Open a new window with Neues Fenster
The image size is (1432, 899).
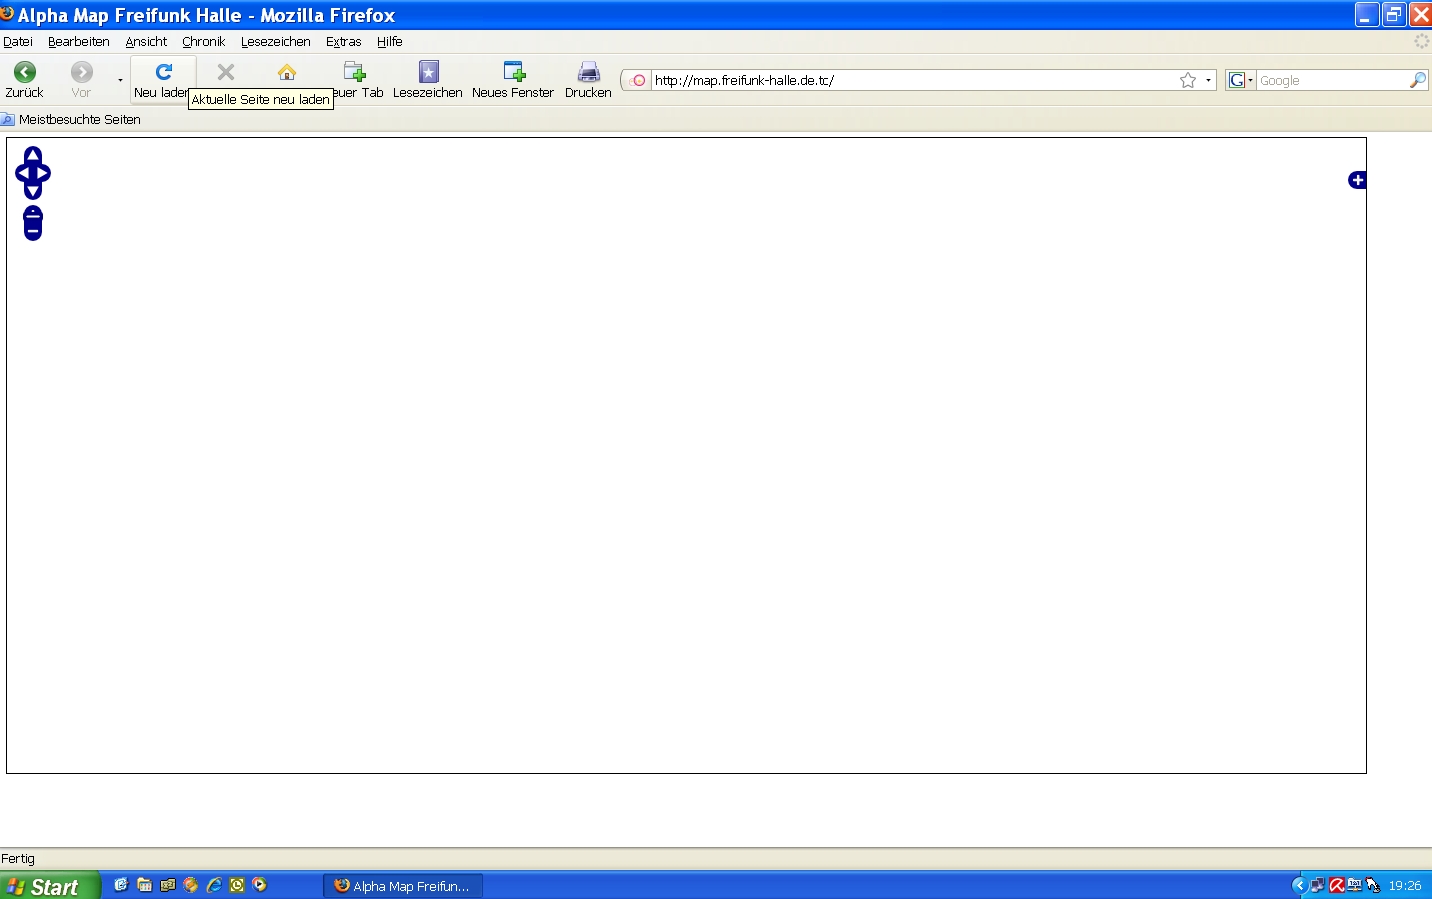tap(513, 79)
